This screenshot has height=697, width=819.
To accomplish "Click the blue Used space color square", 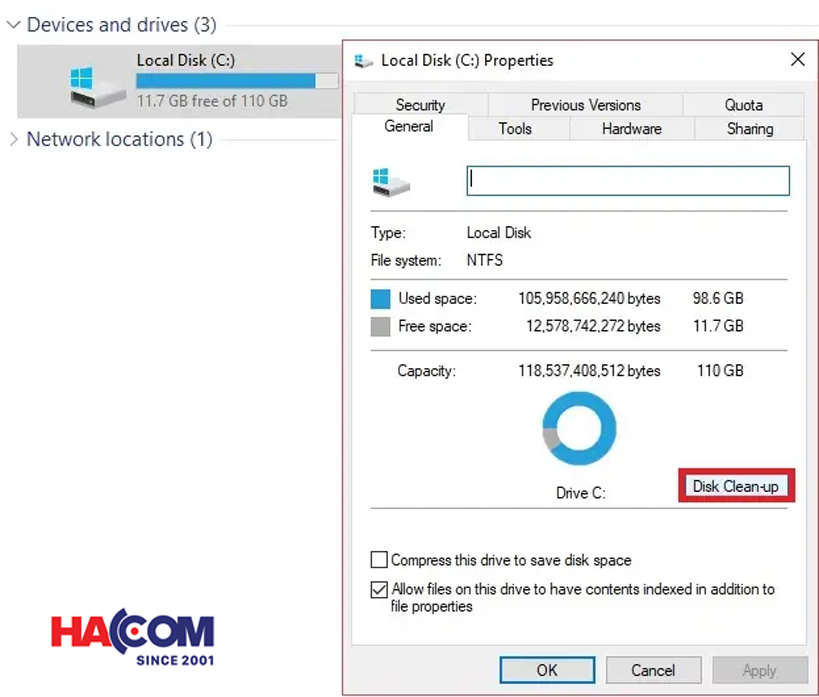I will (380, 298).
